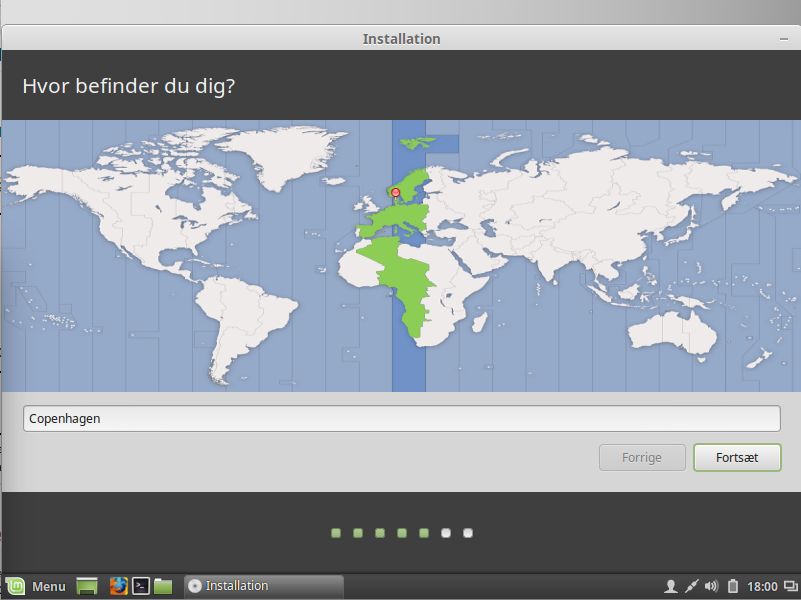
Task: Click the display switcher icon beside clock
Action: pyautogui.click(x=791, y=586)
